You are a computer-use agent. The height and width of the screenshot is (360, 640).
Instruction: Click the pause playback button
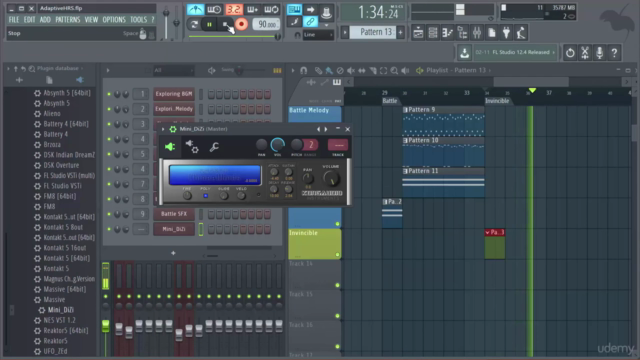209,24
